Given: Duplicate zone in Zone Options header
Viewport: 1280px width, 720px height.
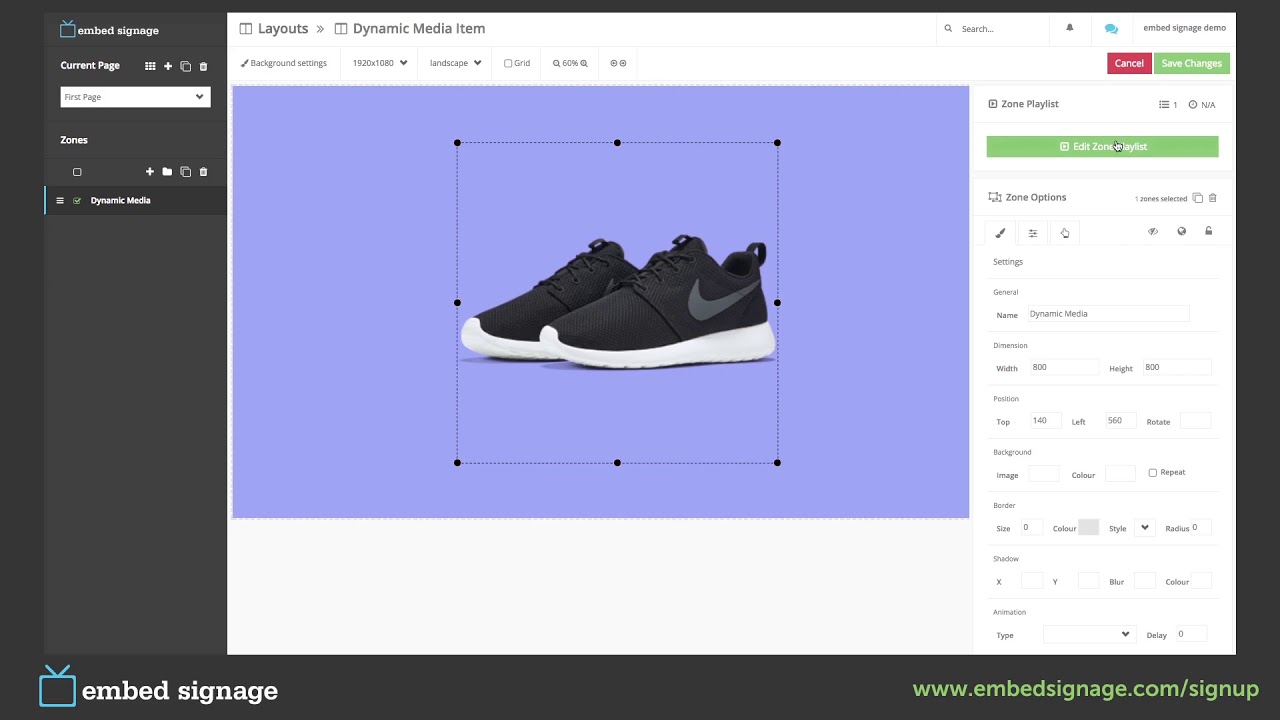Looking at the screenshot, I should (x=1197, y=198).
